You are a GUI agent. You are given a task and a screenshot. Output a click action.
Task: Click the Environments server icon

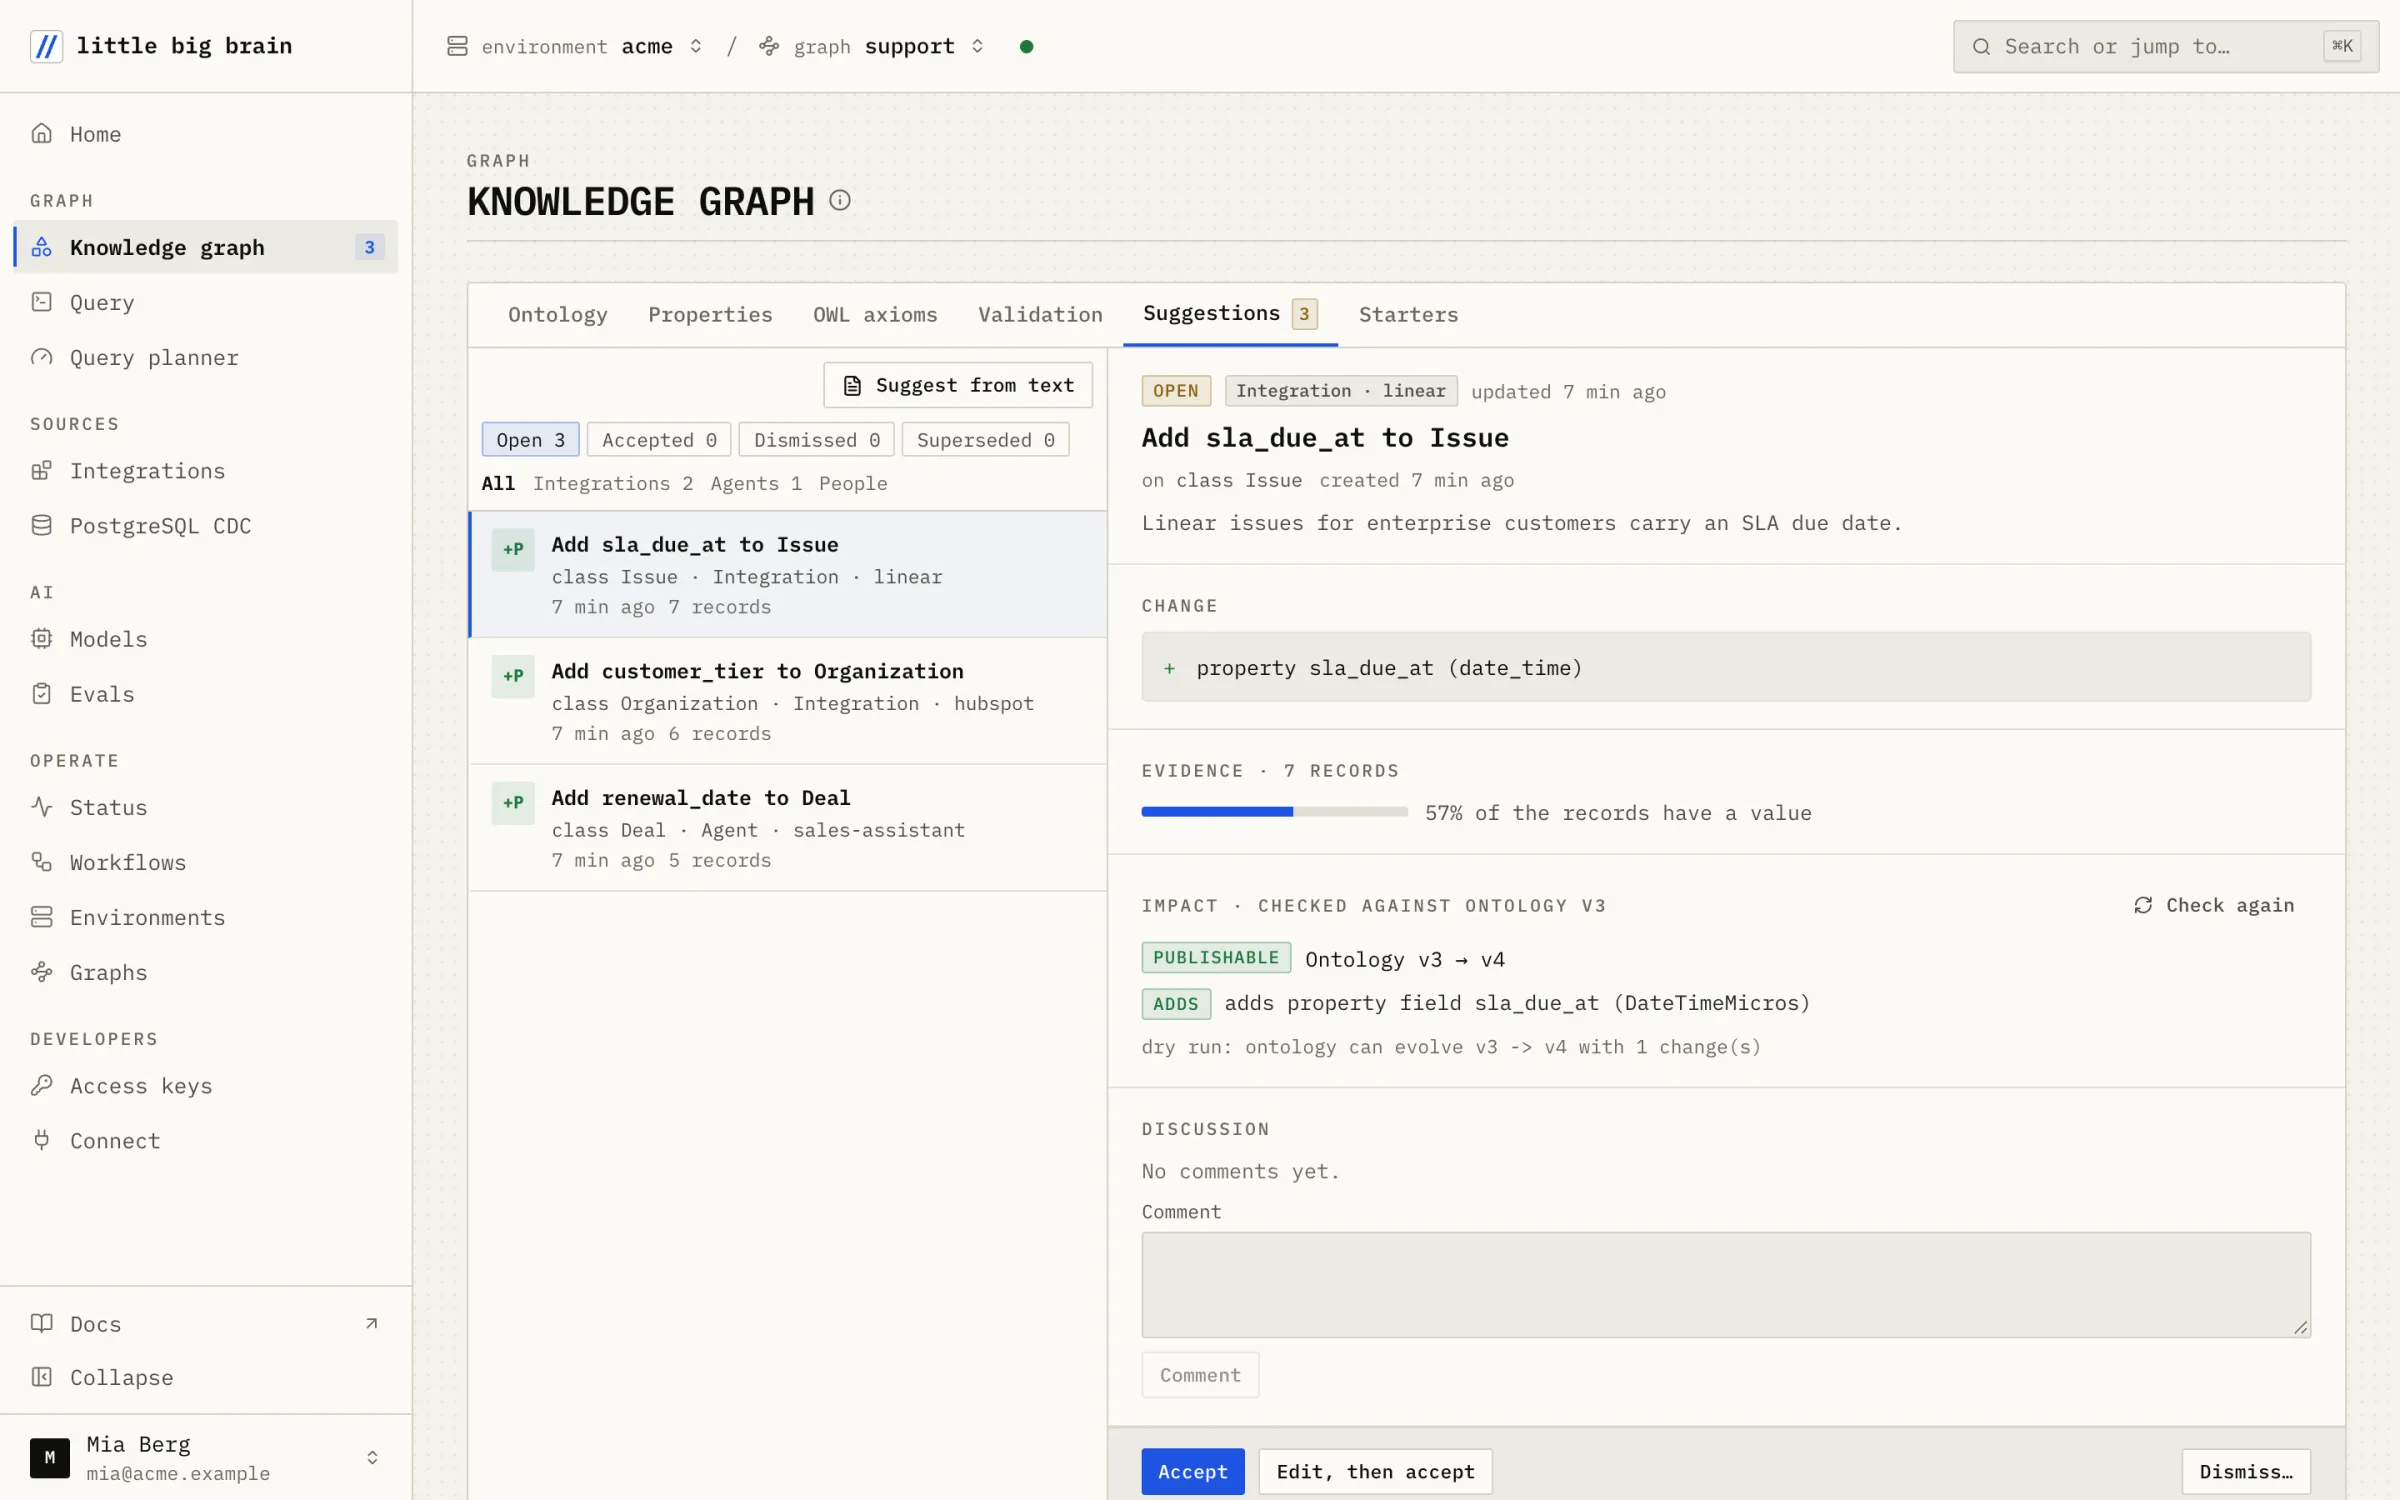[41, 916]
